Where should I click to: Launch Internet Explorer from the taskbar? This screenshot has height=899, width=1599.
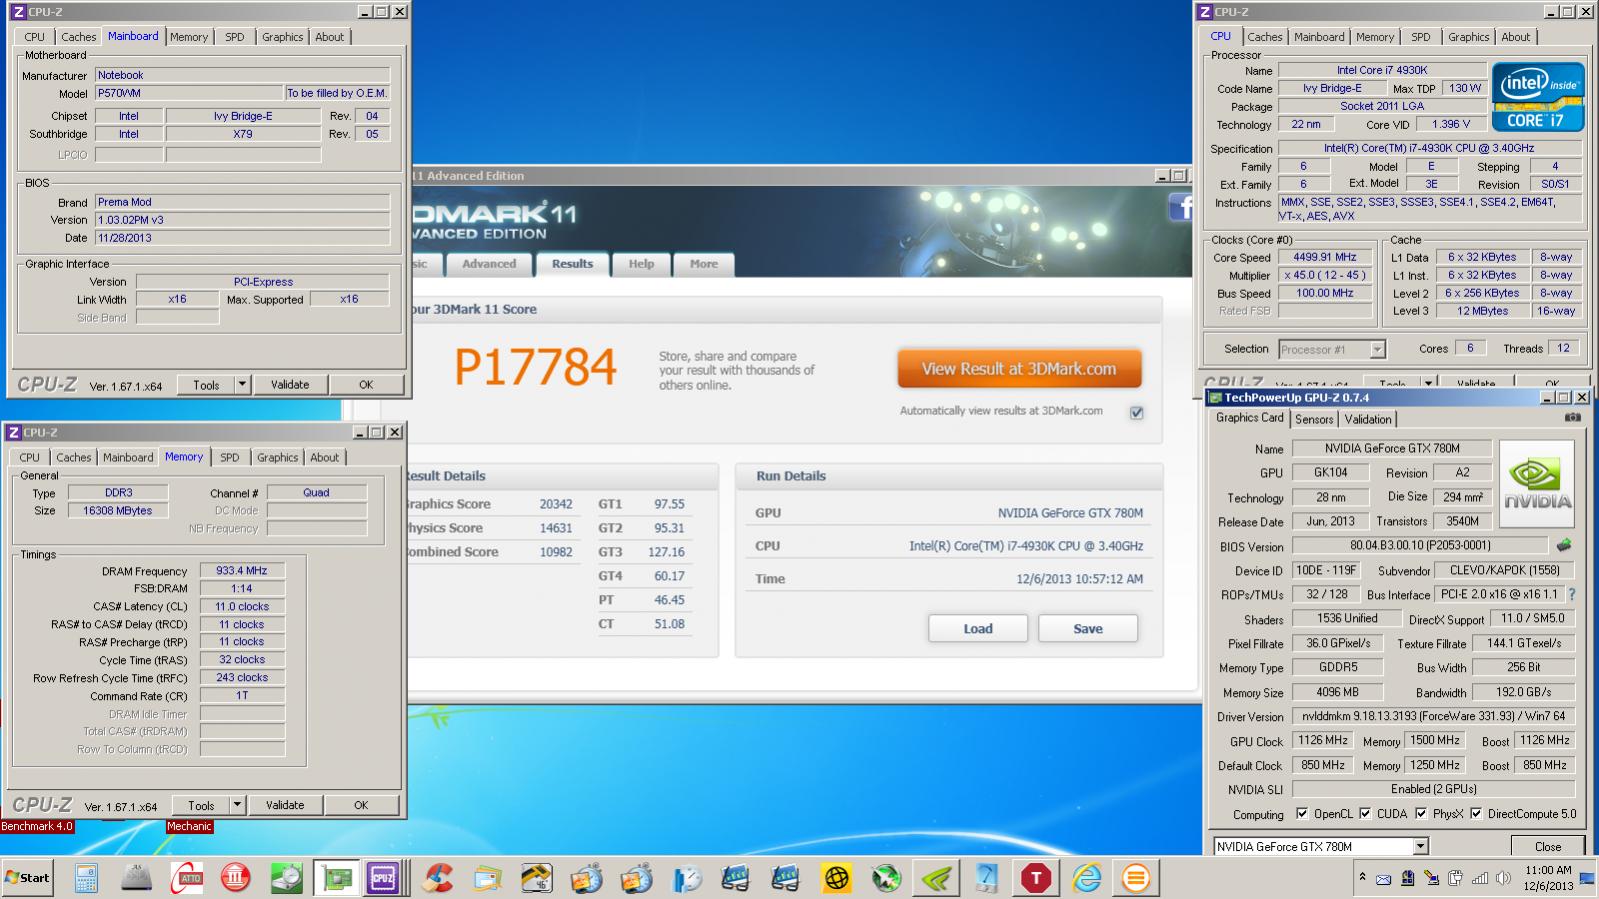tap(1086, 878)
